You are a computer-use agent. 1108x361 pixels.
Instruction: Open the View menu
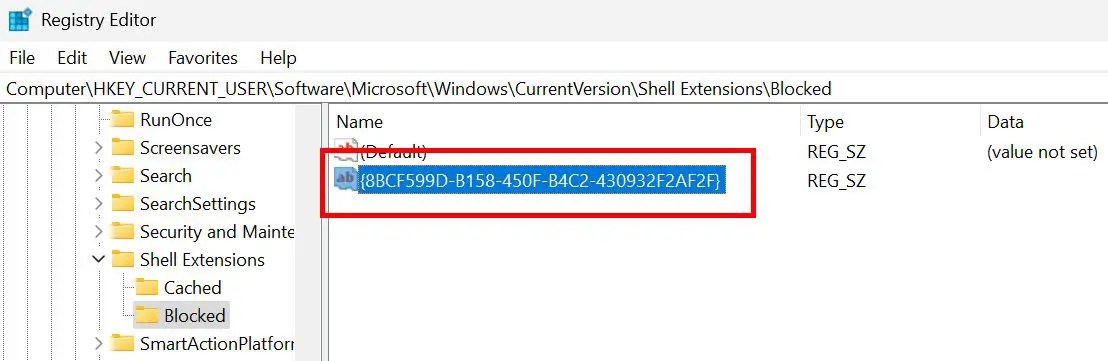pos(127,58)
